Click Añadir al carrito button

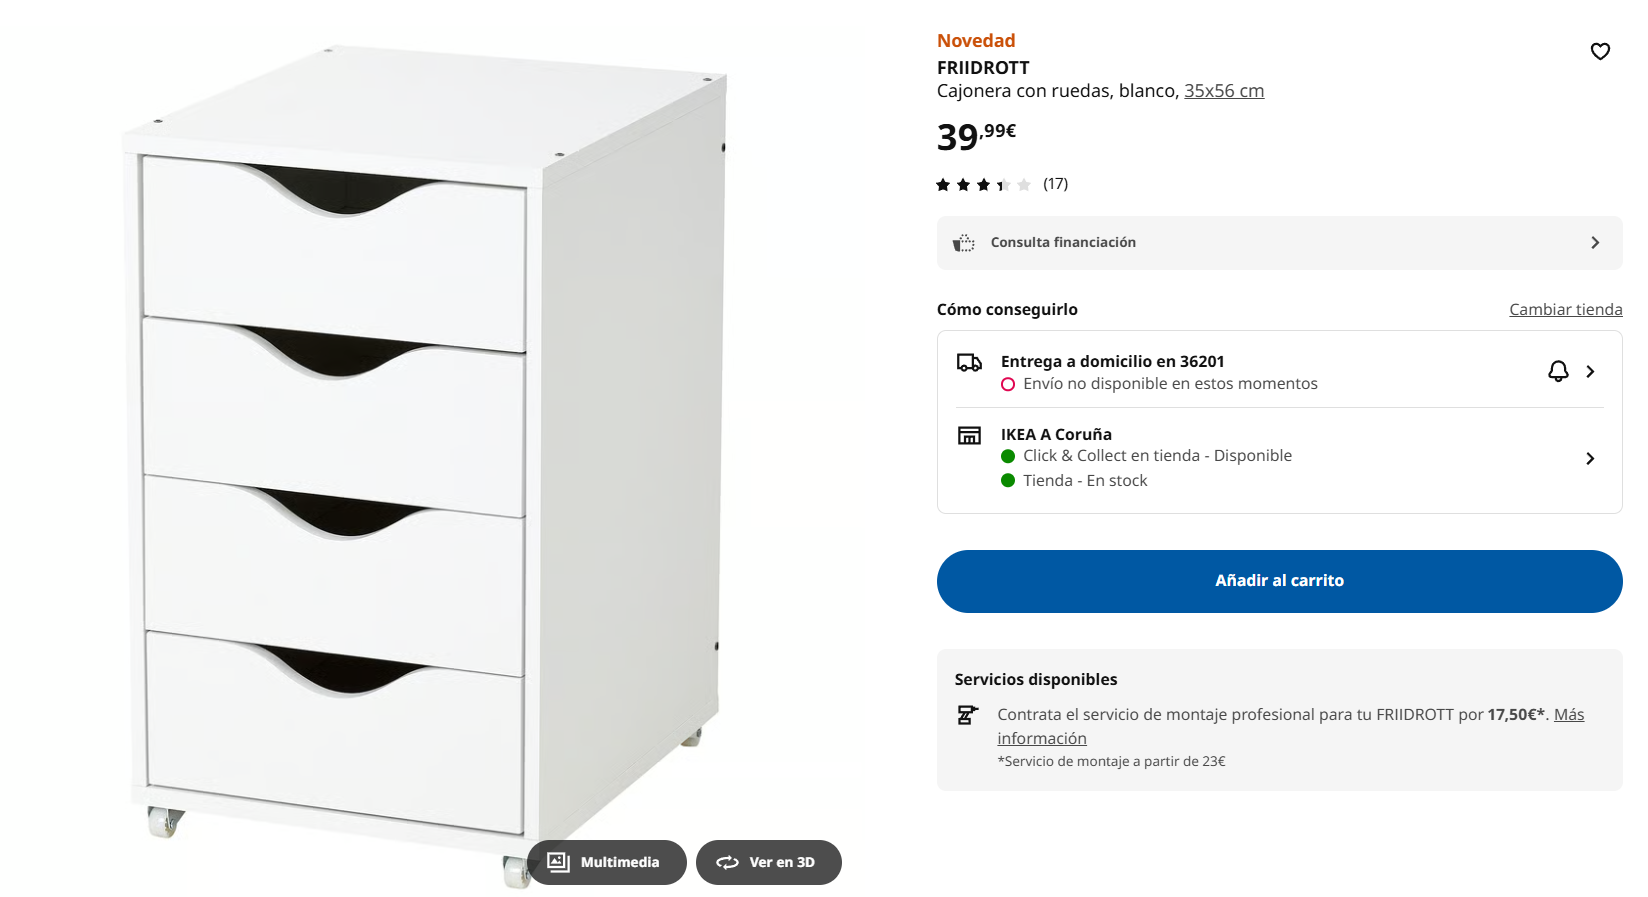tap(1279, 581)
